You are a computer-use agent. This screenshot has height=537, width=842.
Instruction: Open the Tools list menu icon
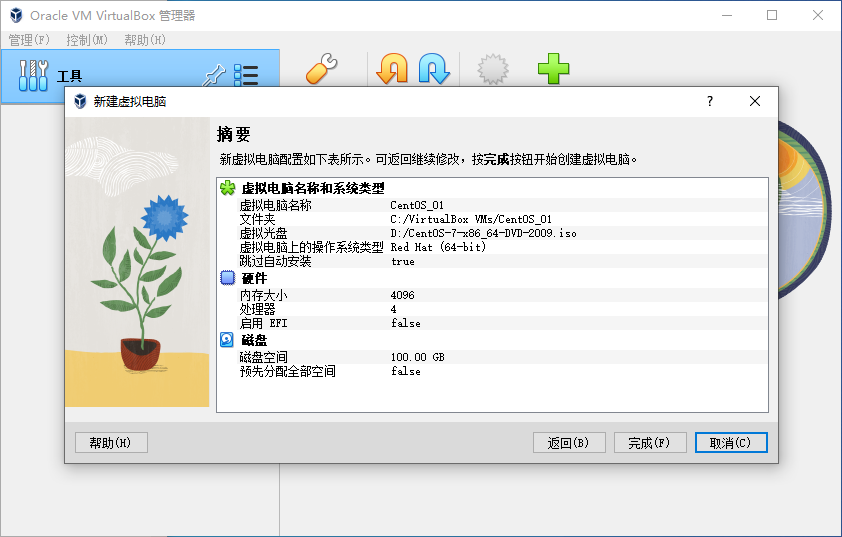tap(246, 75)
